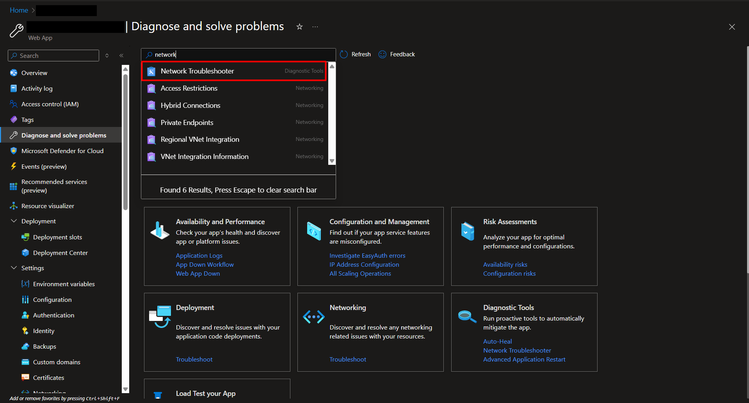Collapse the Settings section chevron
749x403 pixels.
tap(13, 268)
